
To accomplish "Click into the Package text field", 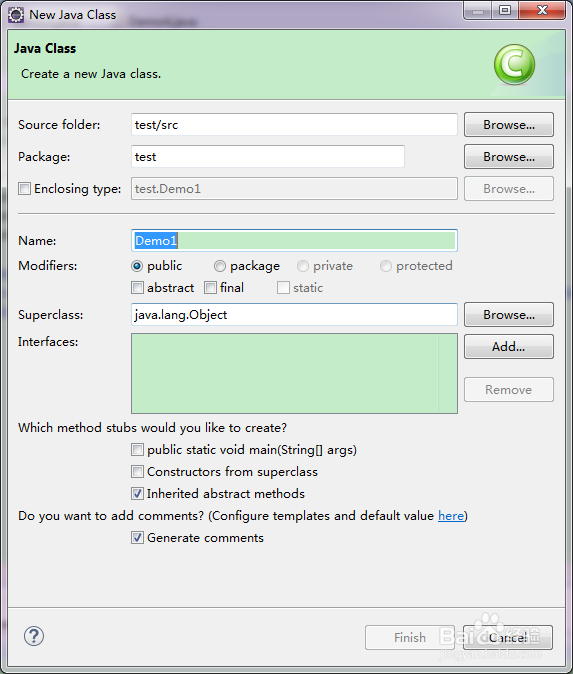I will (x=268, y=157).
